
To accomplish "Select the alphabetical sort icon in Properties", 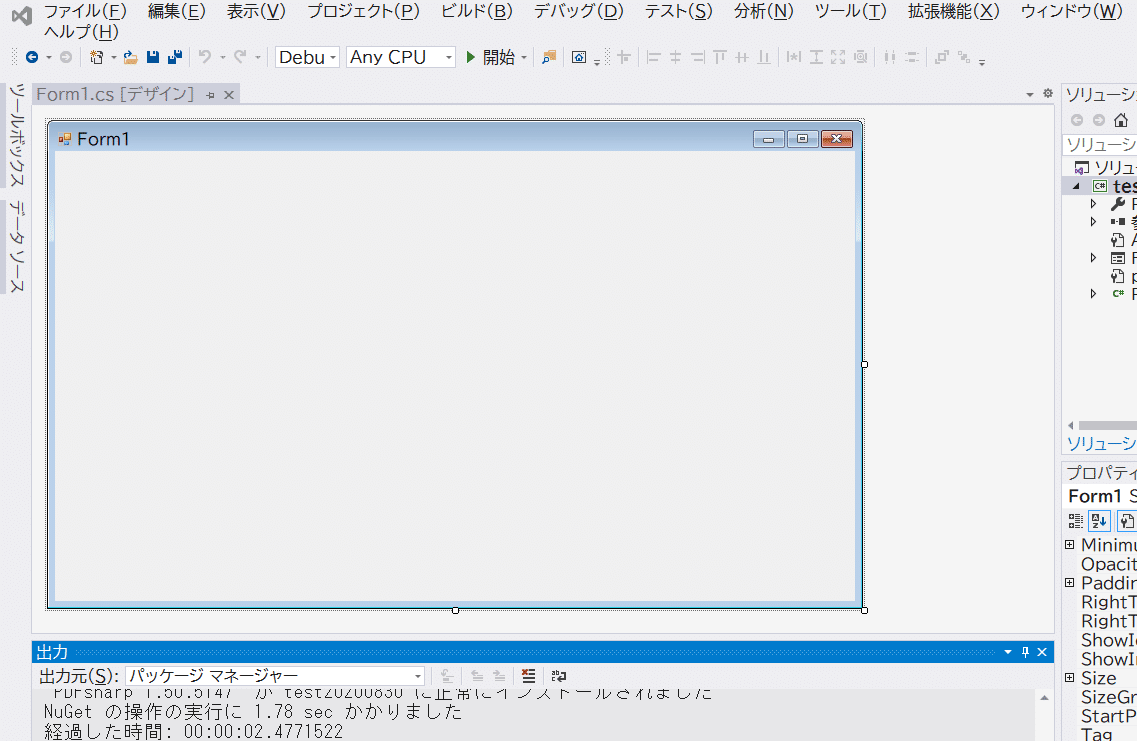I will [x=1099, y=521].
